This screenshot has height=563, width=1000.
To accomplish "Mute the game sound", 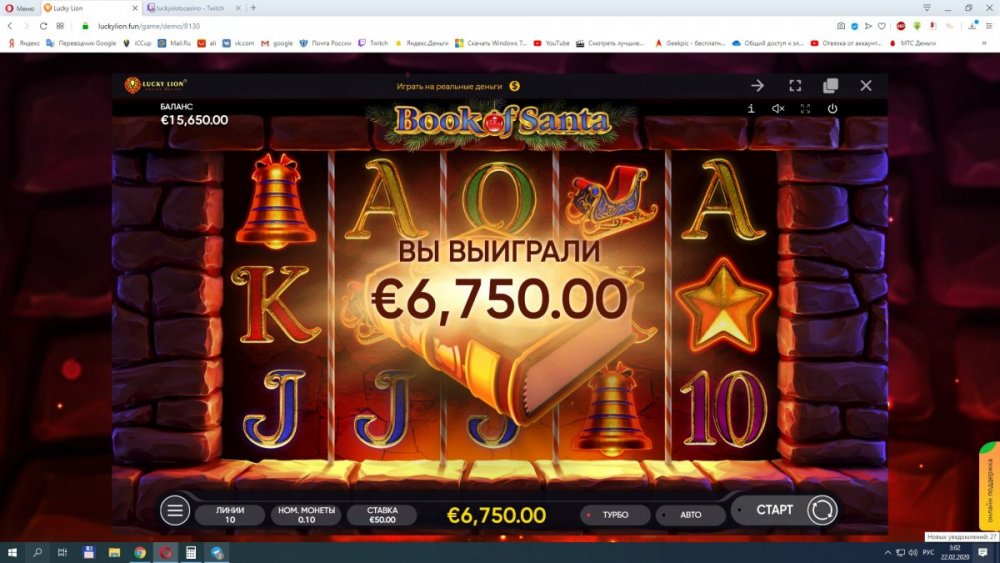I will [778, 108].
